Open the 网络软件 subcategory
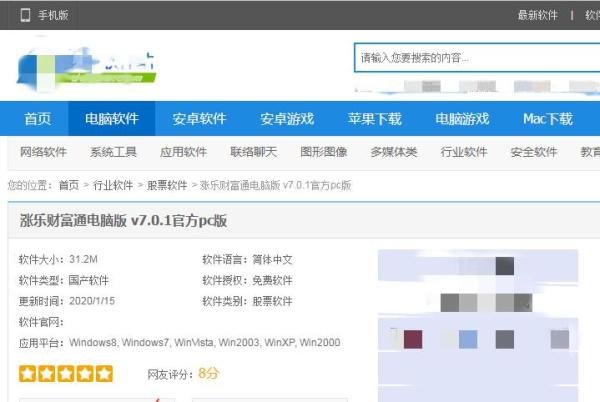Image resolution: width=600 pixels, height=402 pixels. click(x=43, y=152)
